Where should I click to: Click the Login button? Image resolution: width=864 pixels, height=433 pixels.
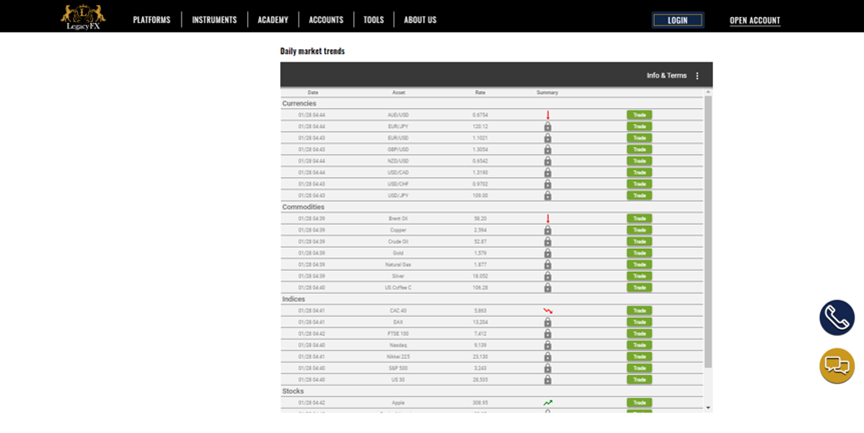pos(677,20)
